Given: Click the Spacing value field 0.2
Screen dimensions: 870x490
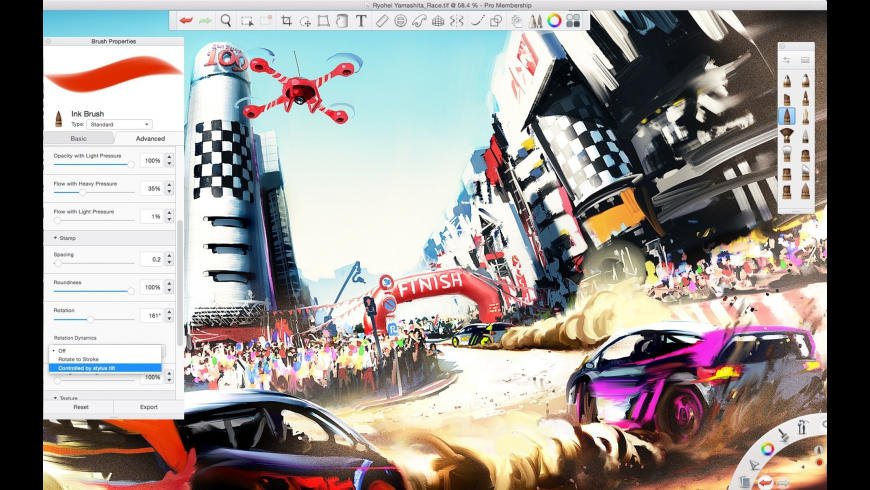Looking at the screenshot, I should tap(151, 259).
